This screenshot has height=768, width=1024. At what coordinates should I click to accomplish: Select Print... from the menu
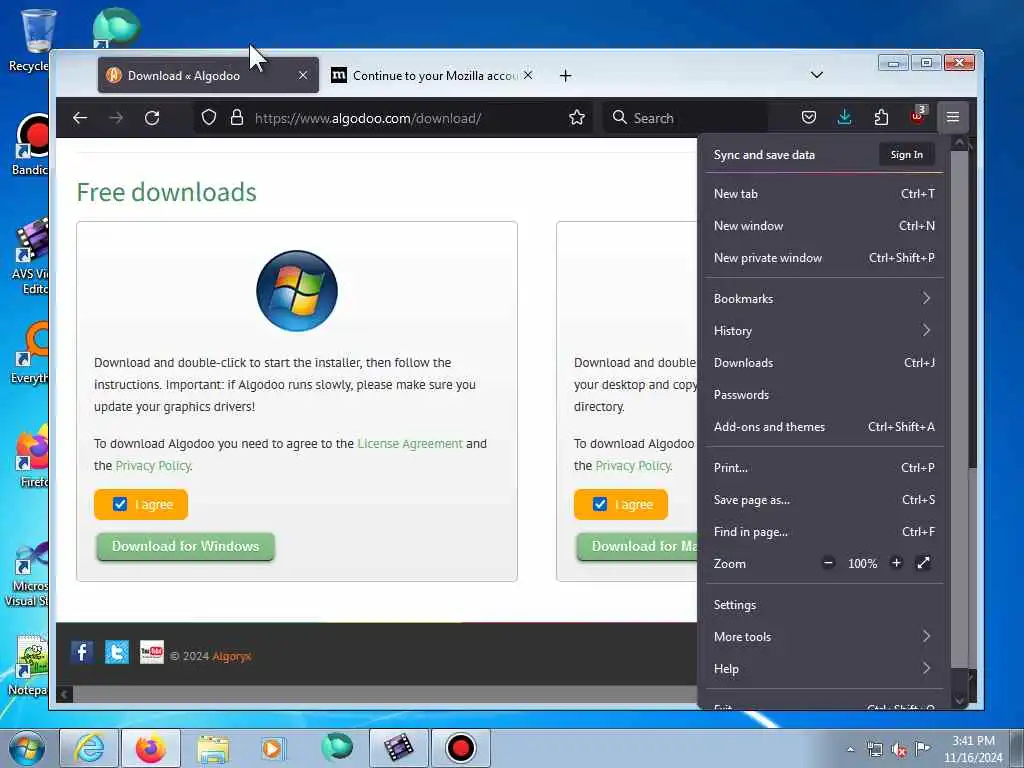point(824,468)
